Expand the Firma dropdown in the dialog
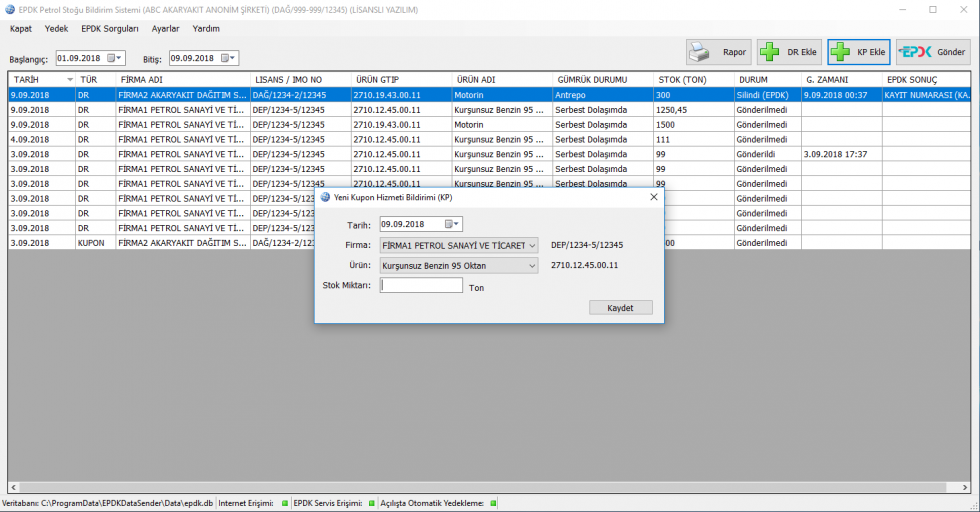 531,245
